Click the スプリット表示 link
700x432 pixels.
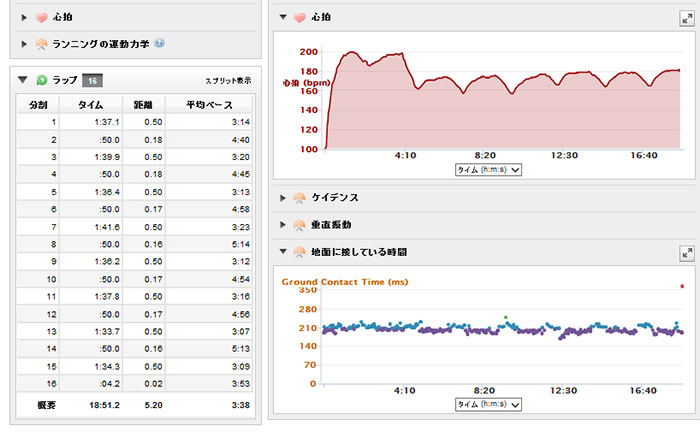(x=228, y=81)
